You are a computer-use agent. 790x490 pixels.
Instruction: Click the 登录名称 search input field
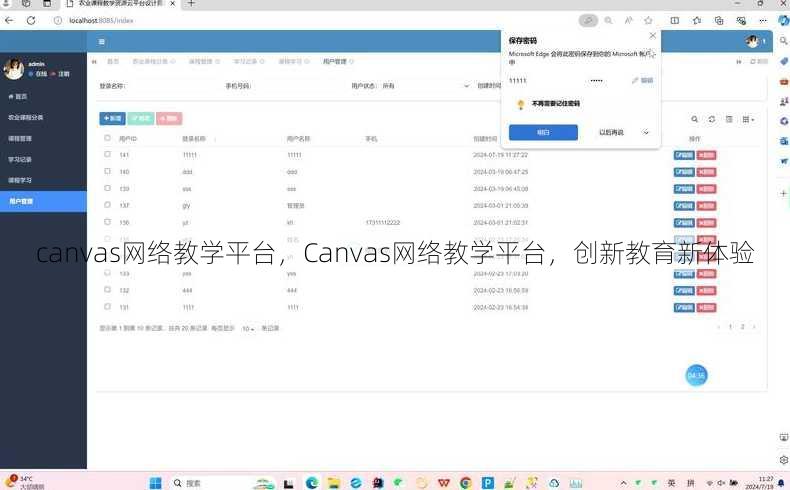171,86
